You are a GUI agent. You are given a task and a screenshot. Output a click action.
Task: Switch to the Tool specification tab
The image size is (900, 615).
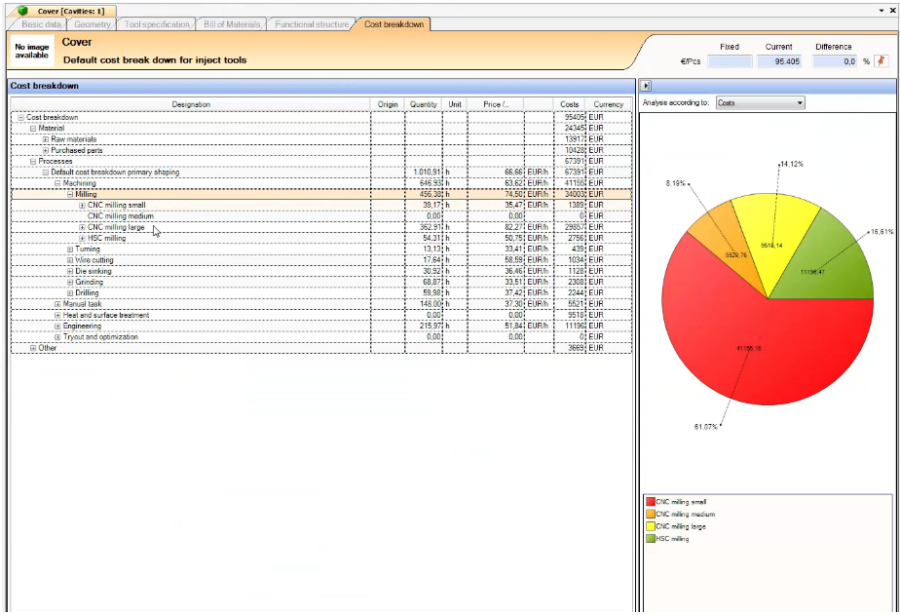(156, 23)
